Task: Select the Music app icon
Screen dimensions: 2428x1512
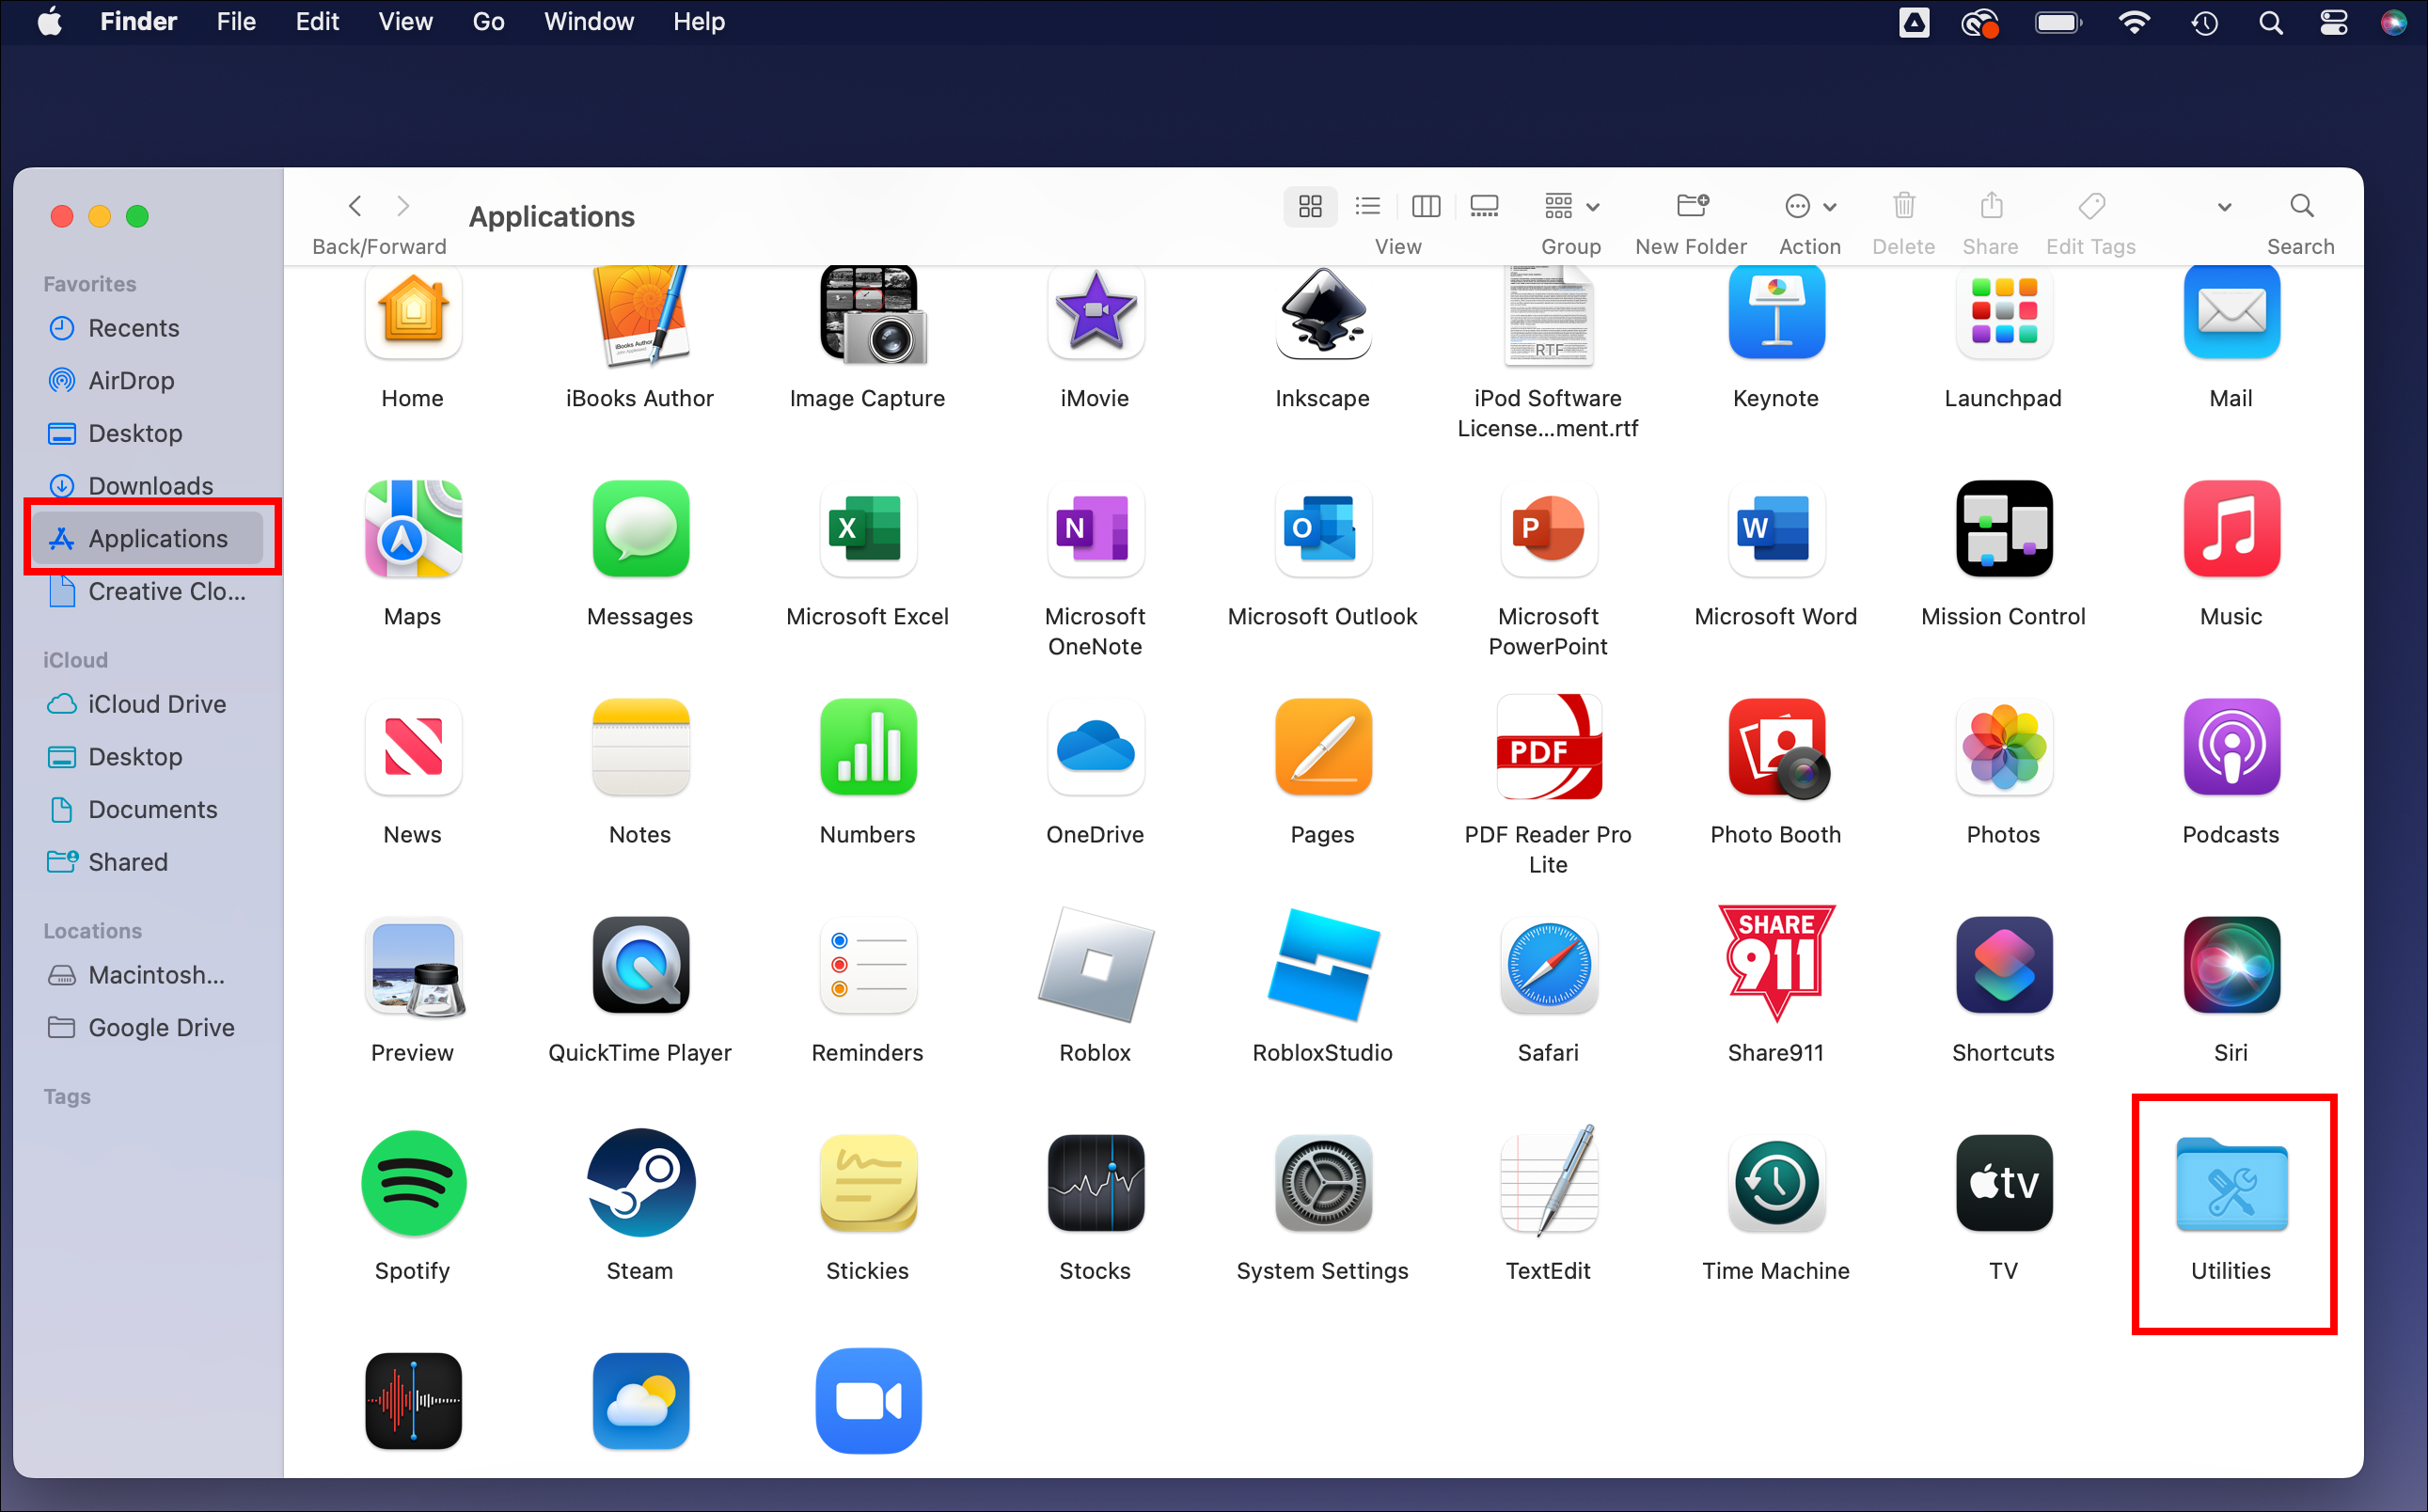Action: 2231,529
